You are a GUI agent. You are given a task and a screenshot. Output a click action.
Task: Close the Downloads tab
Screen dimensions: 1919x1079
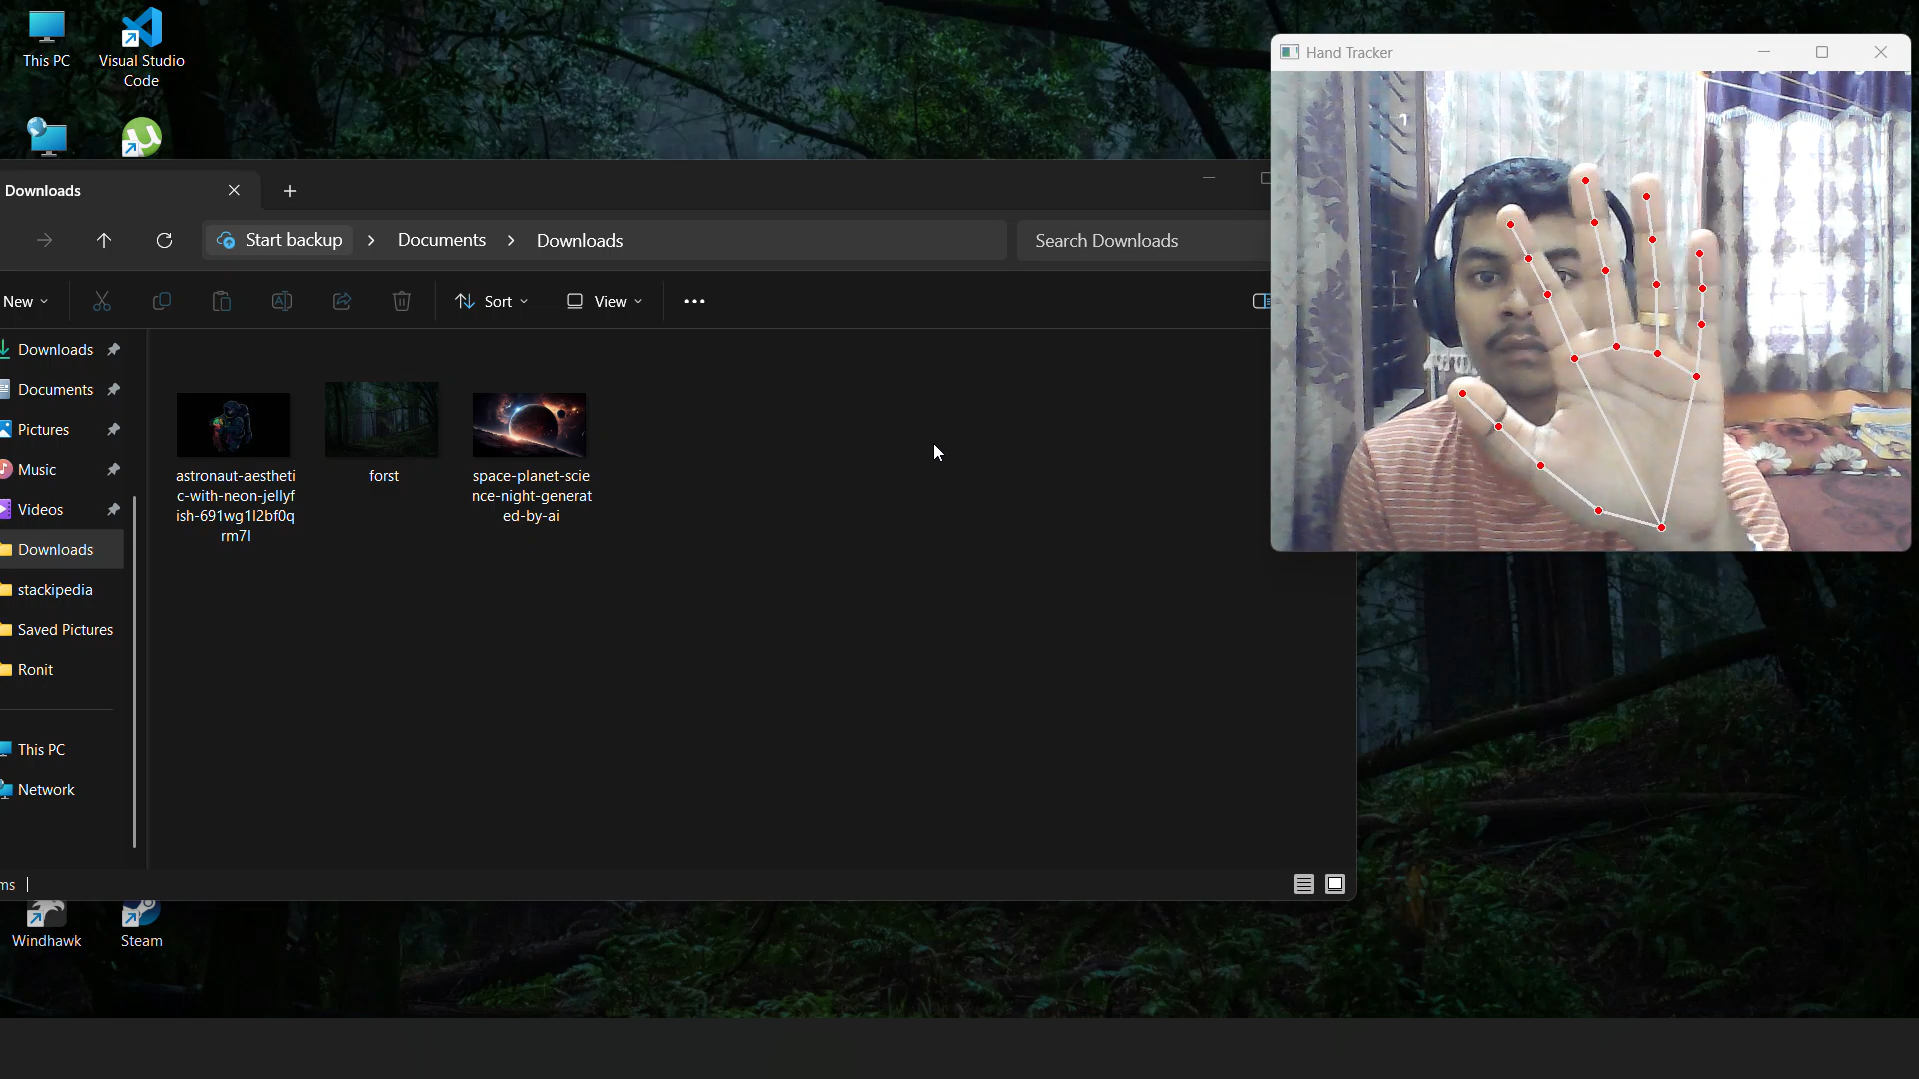coord(234,190)
